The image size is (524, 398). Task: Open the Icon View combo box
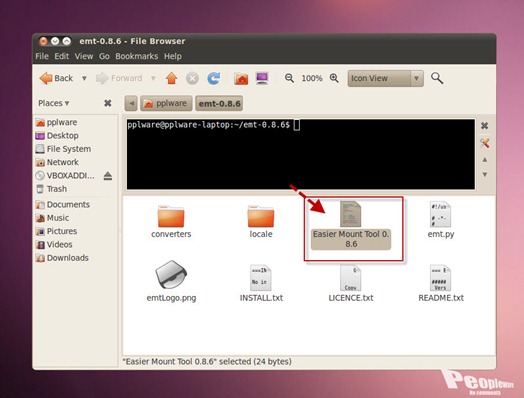coord(385,78)
